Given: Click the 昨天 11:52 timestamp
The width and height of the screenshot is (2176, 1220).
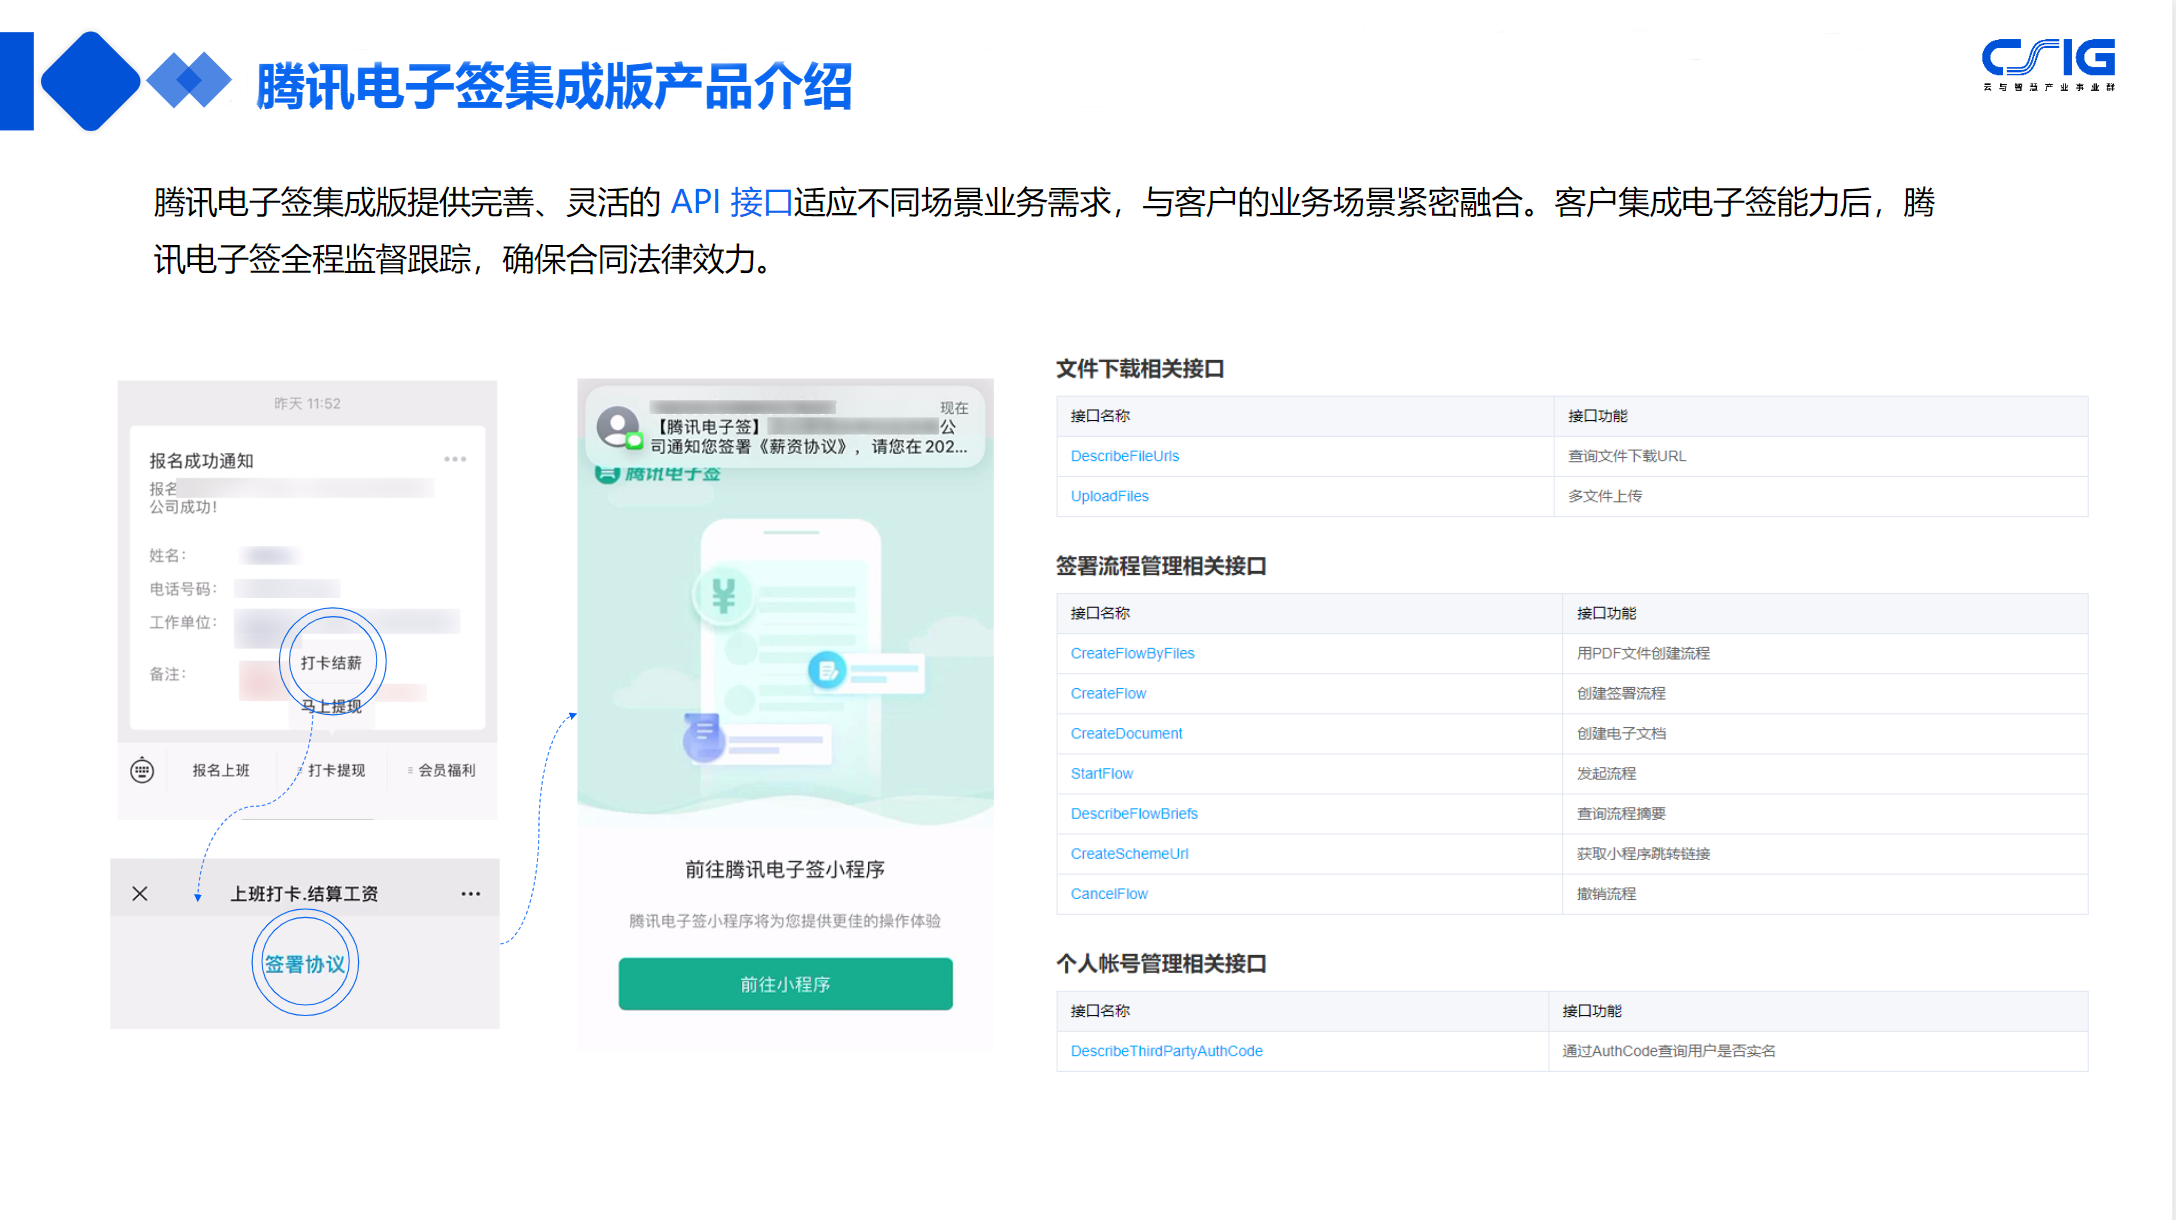Looking at the screenshot, I should pos(307,404).
